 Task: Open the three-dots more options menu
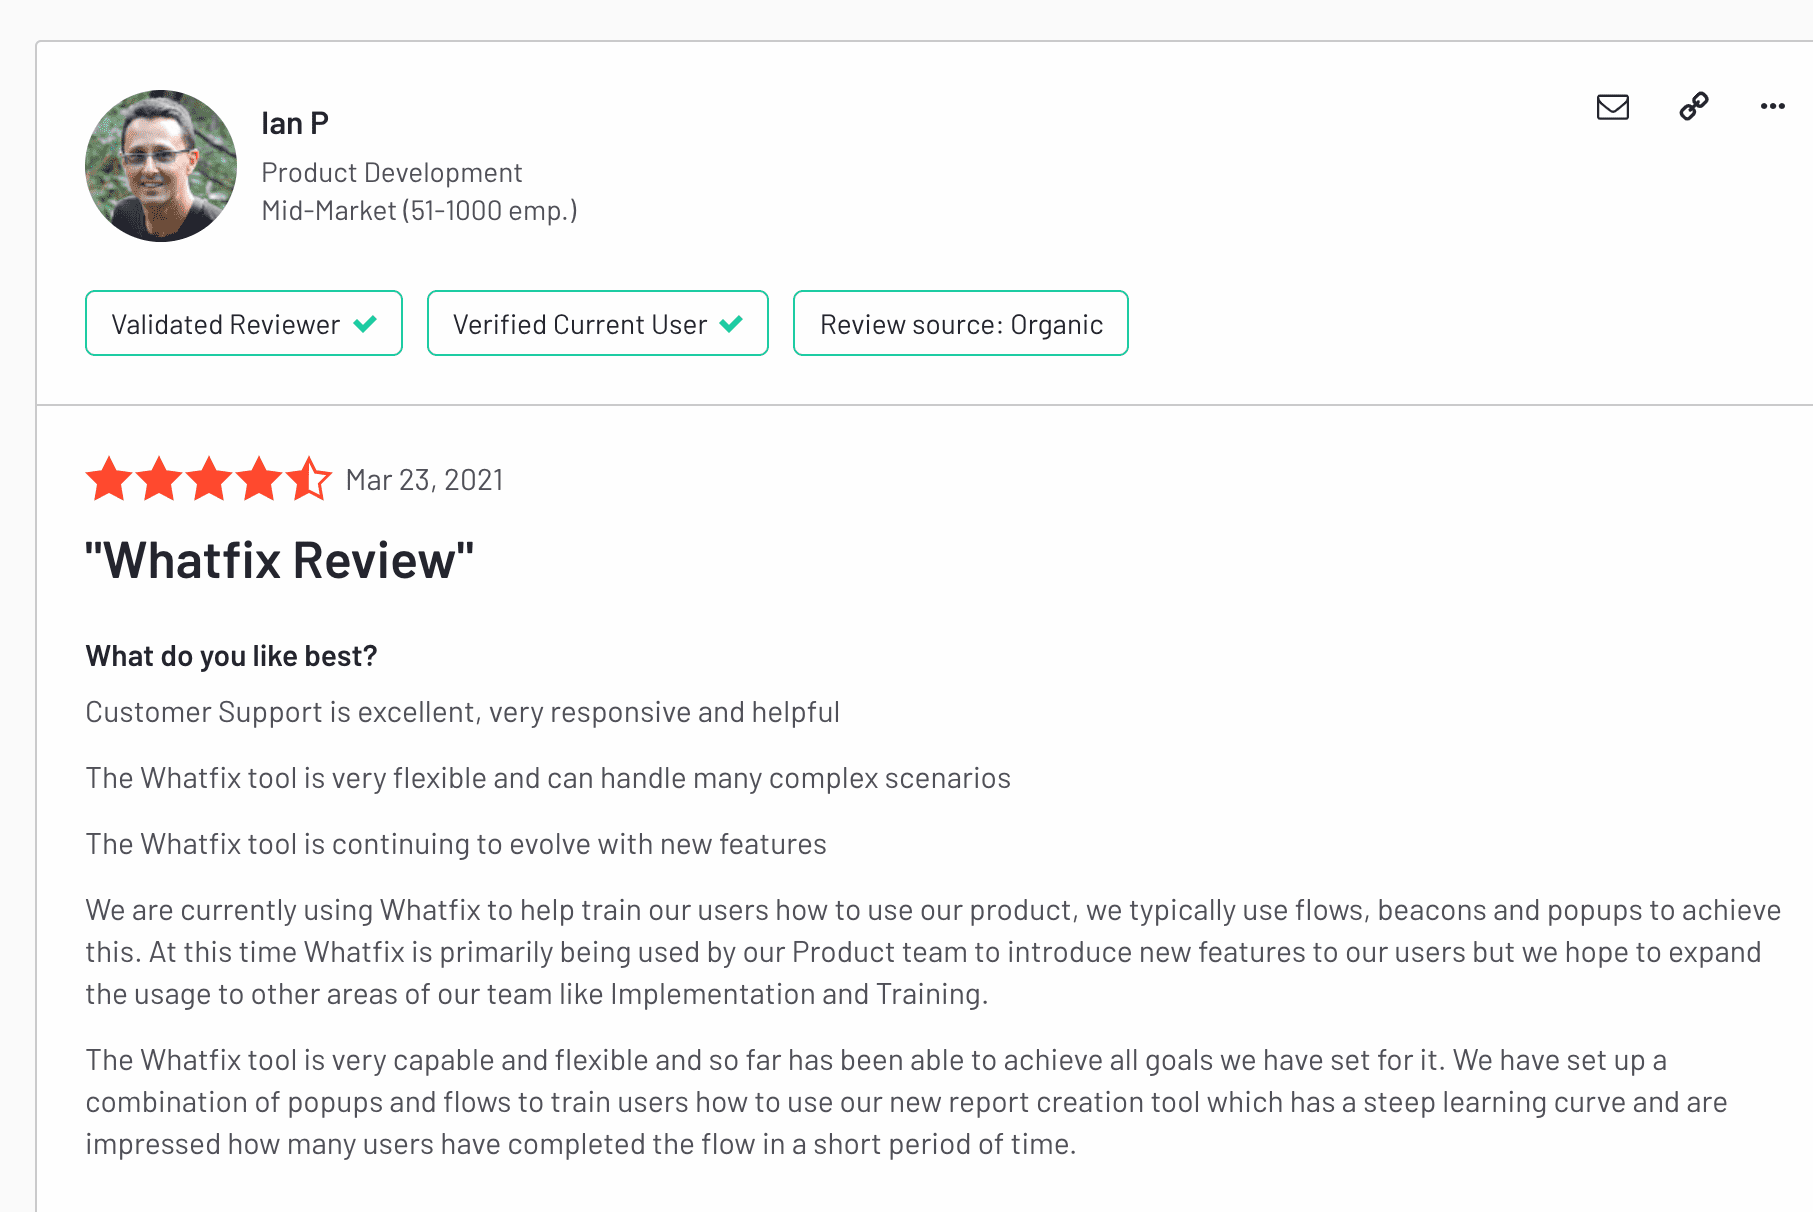1773,106
